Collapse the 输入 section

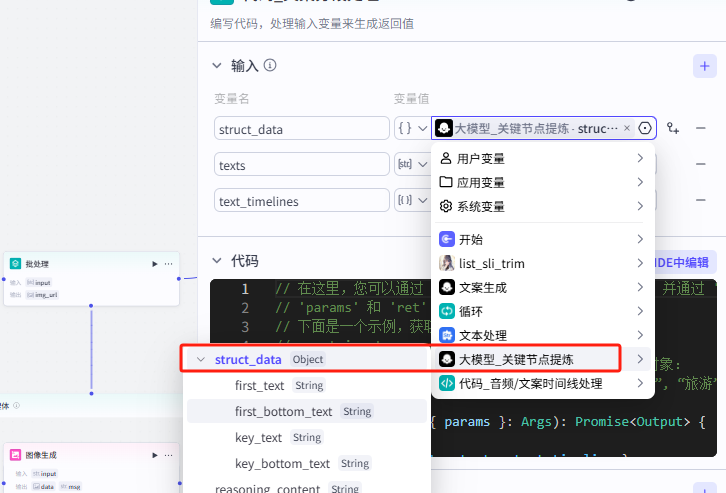217,66
